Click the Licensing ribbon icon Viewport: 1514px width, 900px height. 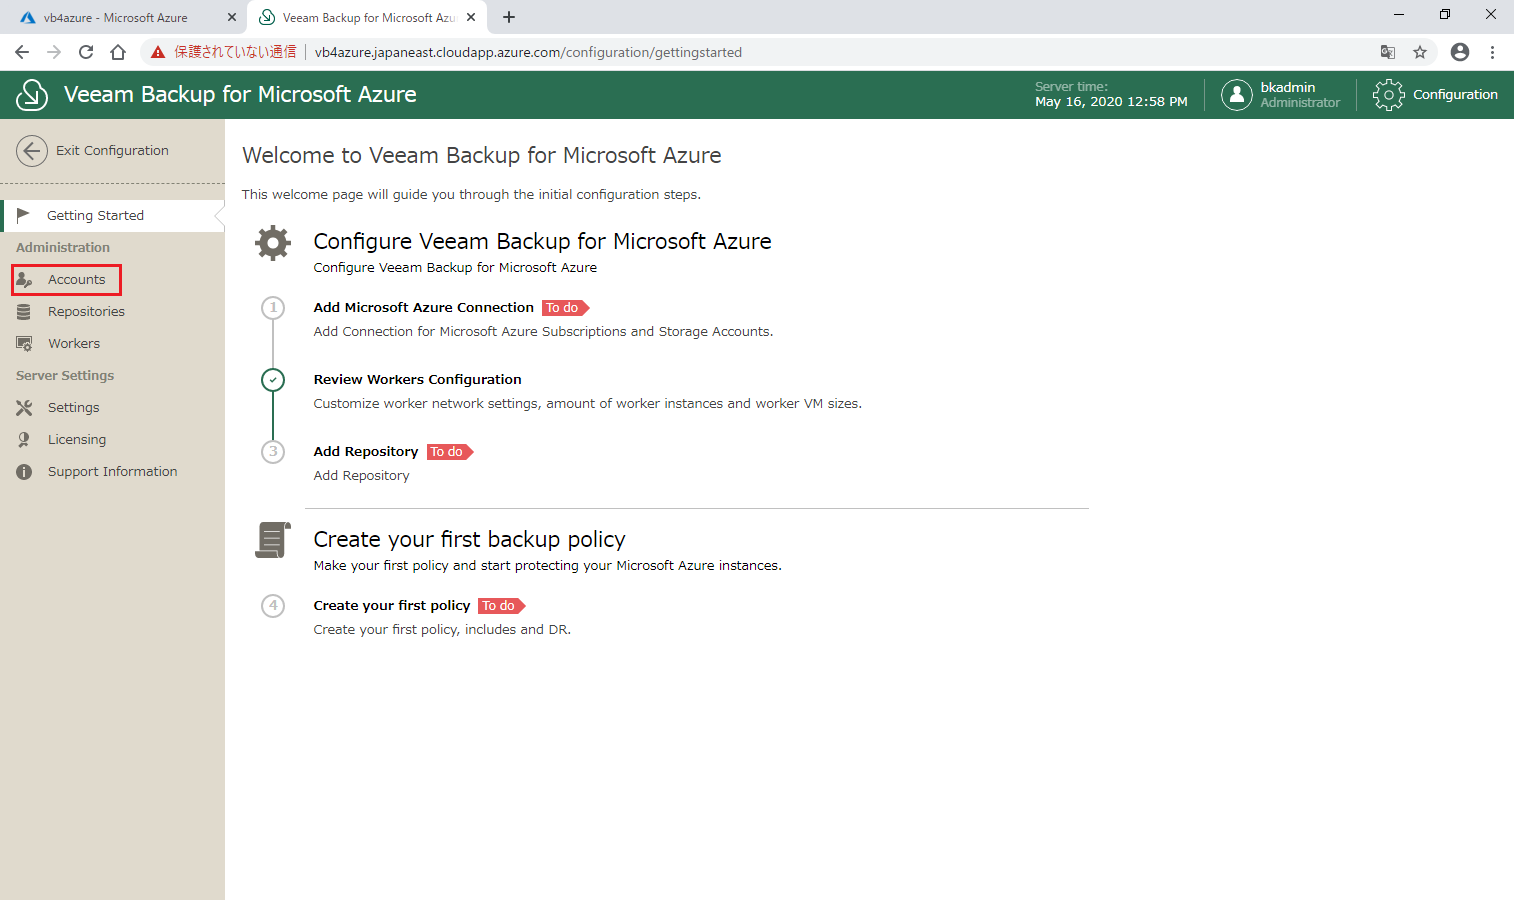[x=24, y=440]
